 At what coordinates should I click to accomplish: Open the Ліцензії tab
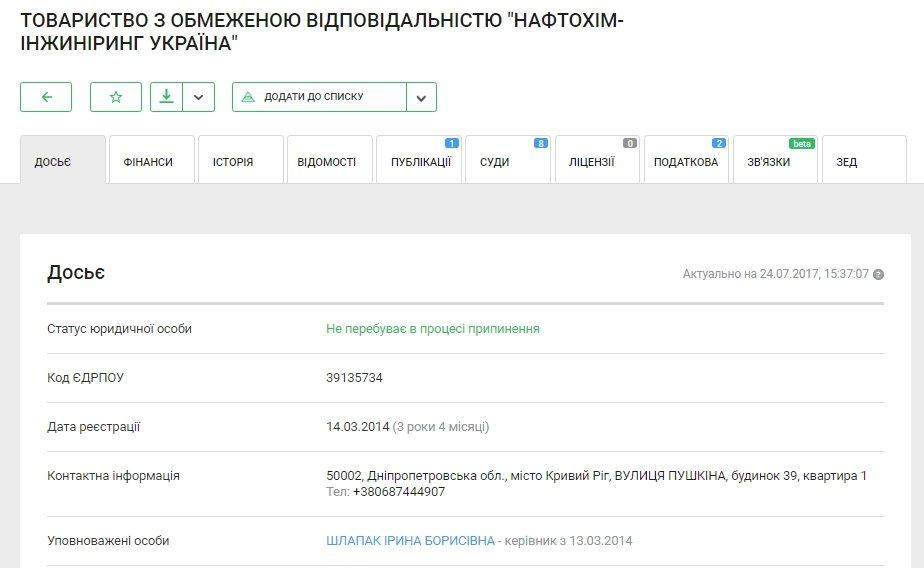point(598,160)
